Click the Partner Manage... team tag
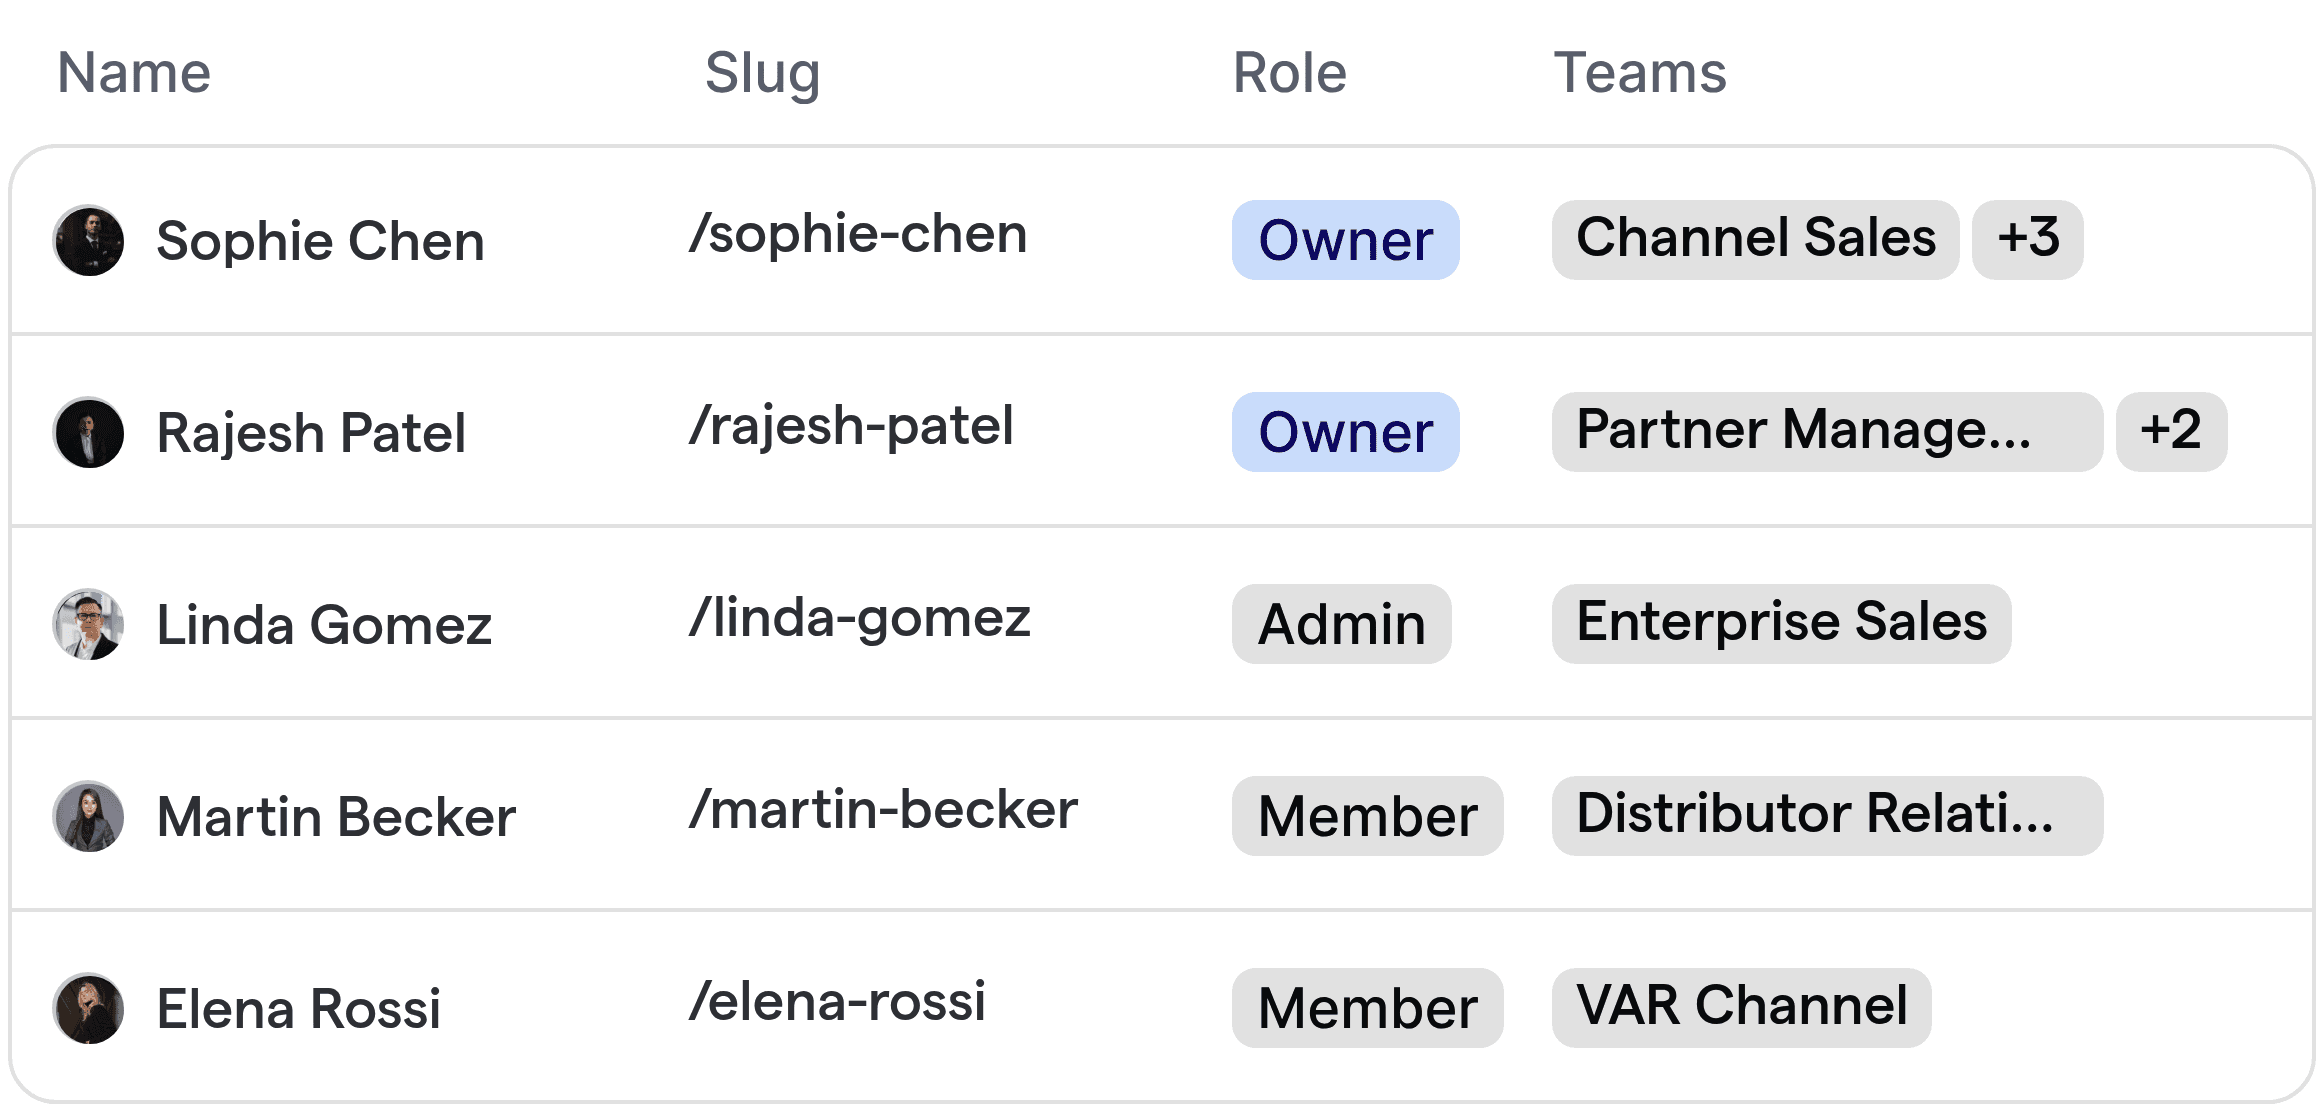Image resolution: width=2324 pixels, height=1112 pixels. [x=1826, y=430]
